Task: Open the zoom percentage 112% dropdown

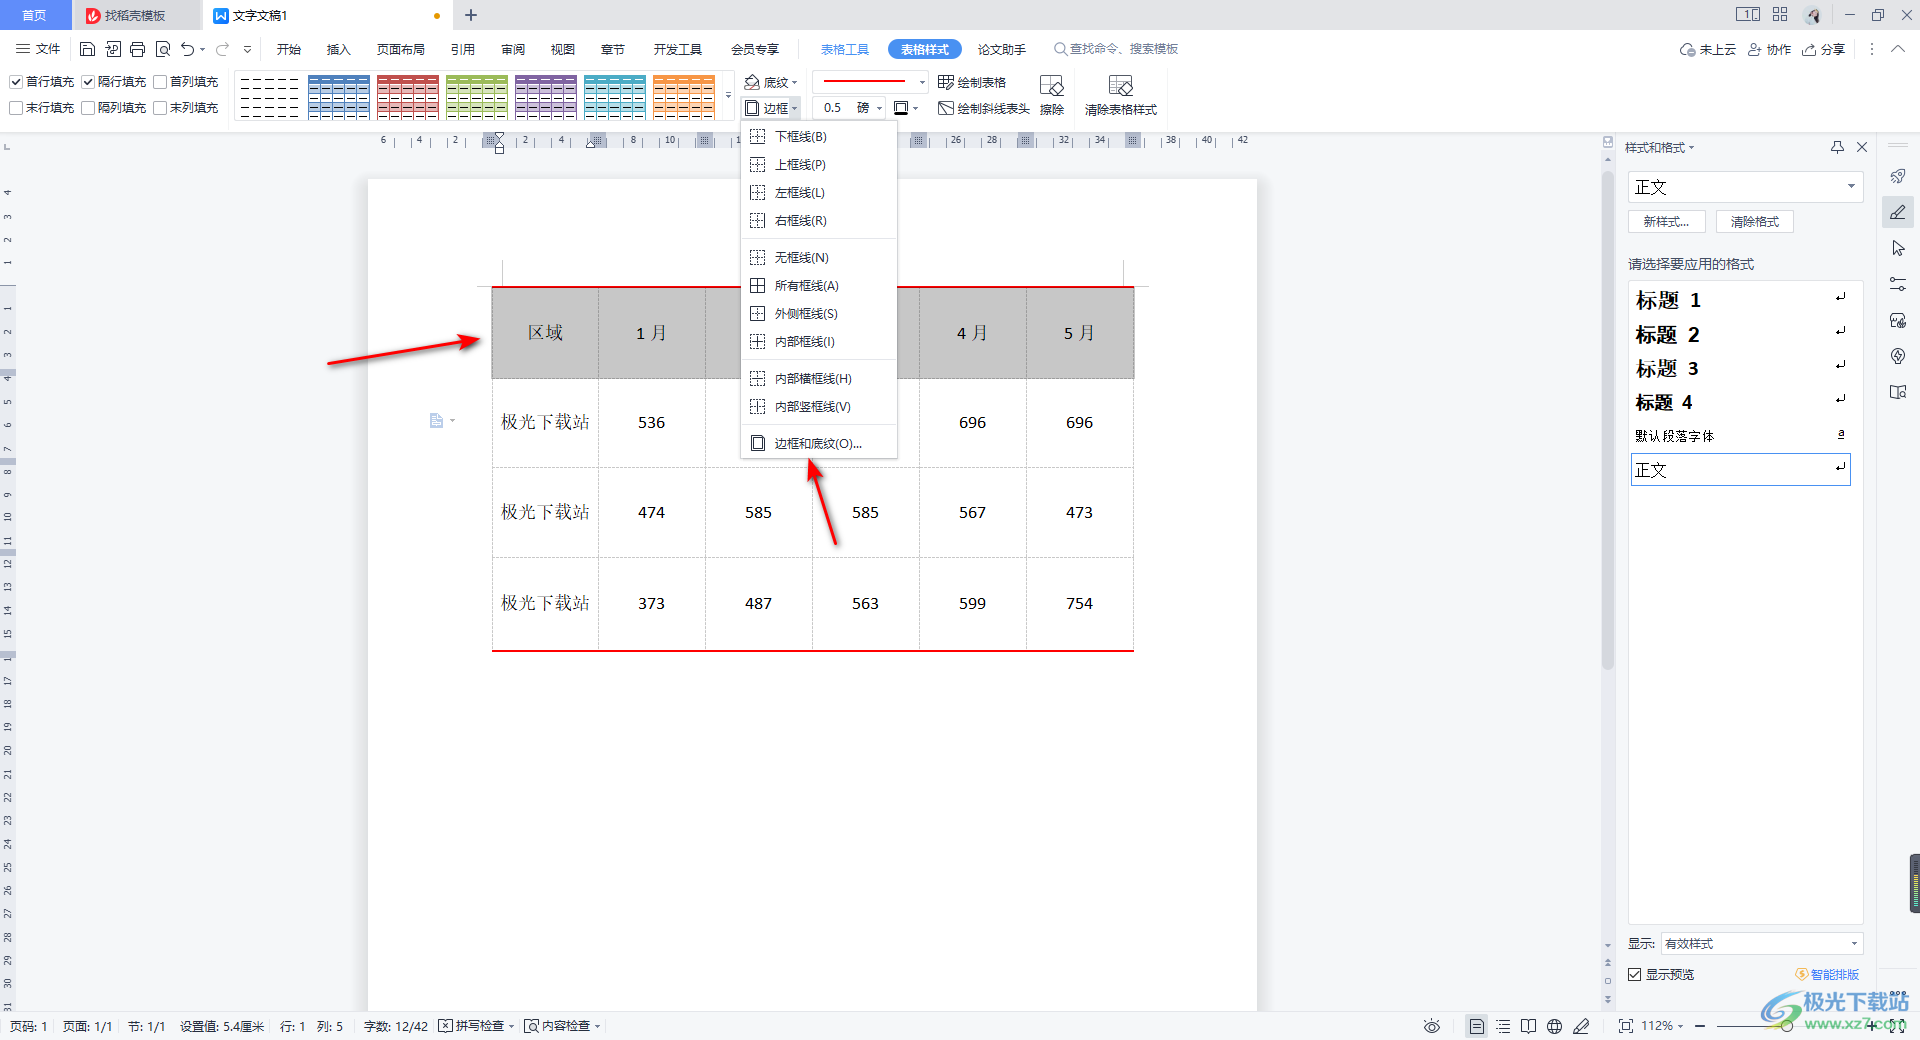Action: coord(1662,1026)
